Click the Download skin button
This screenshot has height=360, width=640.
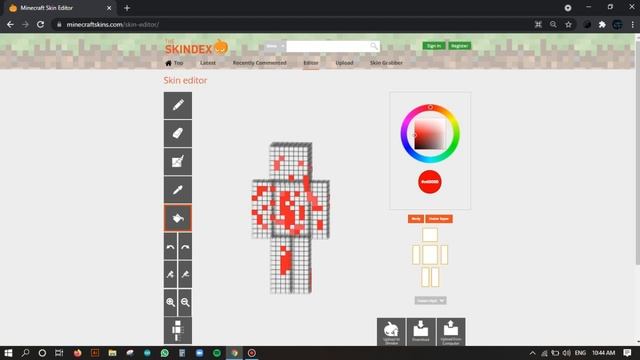pyautogui.click(x=421, y=332)
